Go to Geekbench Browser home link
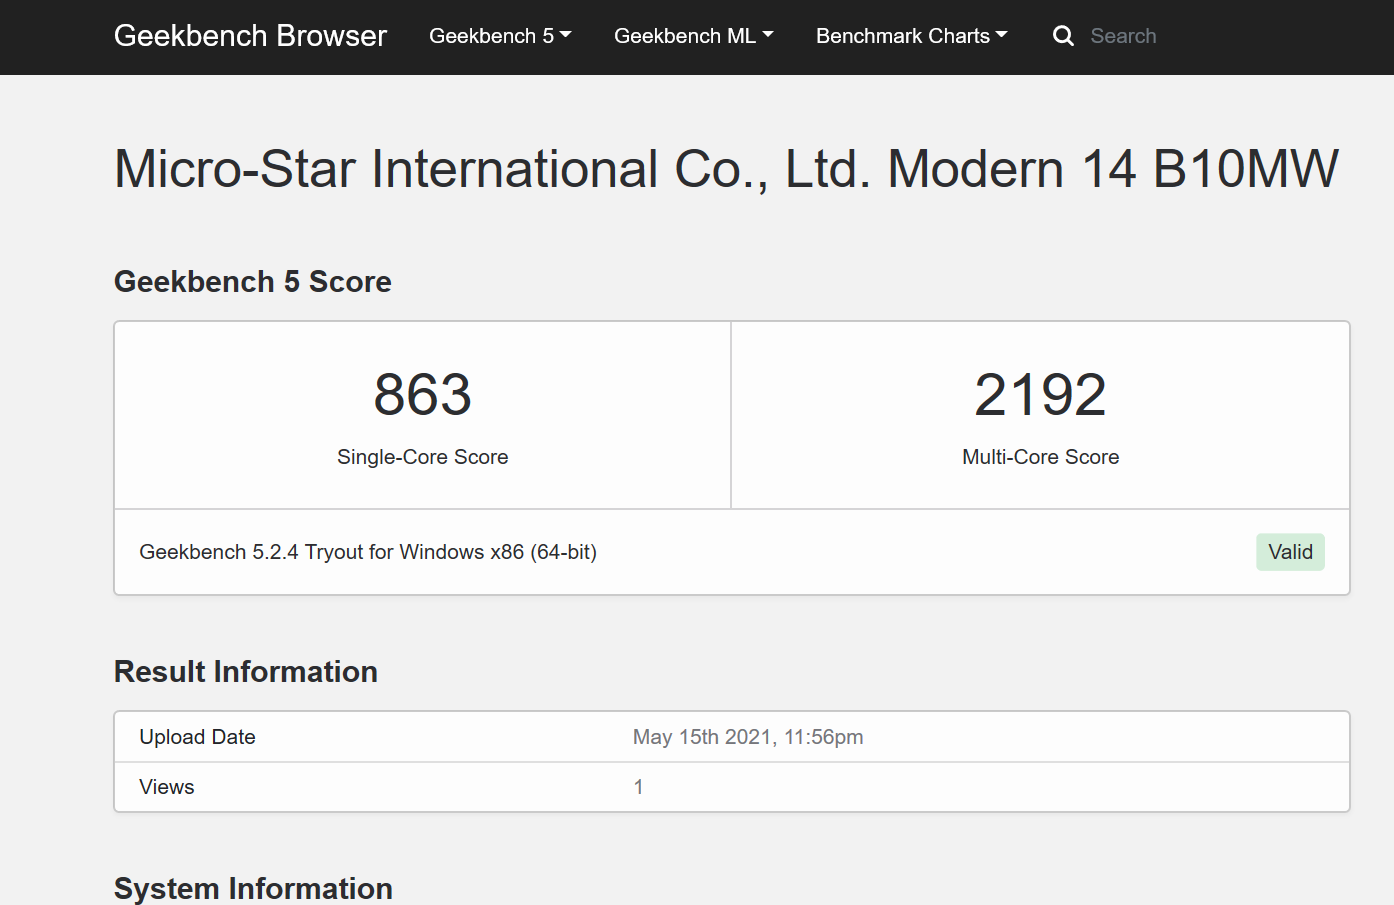Screen dimensions: 1394x905 click(x=250, y=36)
